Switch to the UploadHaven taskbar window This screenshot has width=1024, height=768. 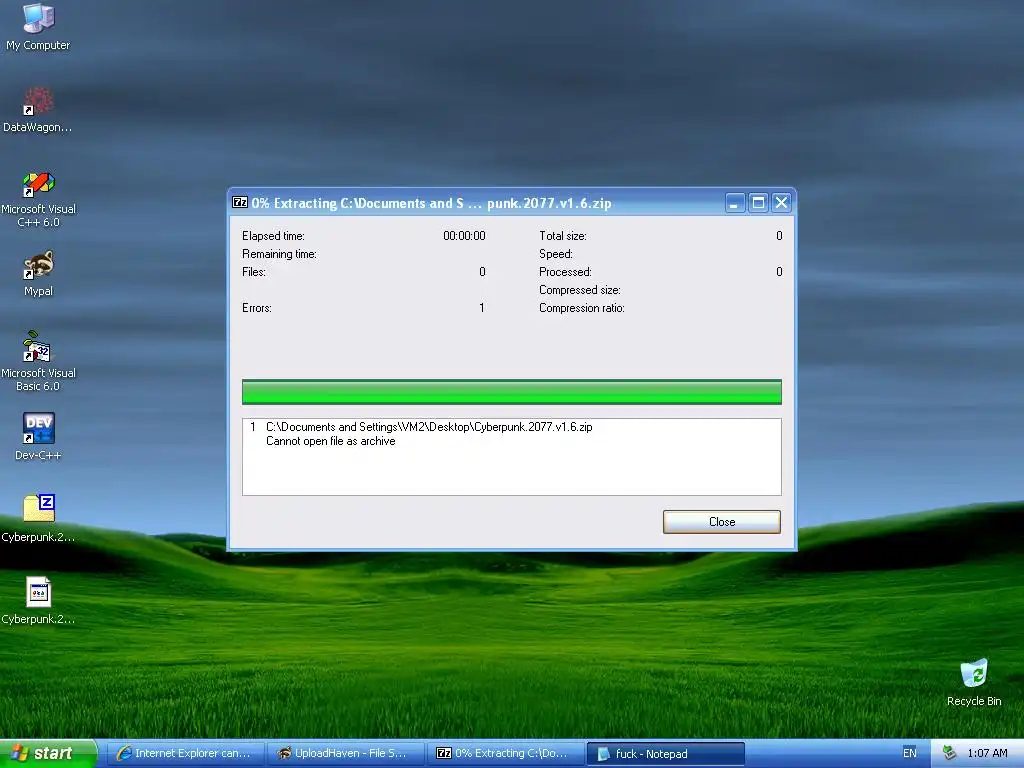[345, 753]
